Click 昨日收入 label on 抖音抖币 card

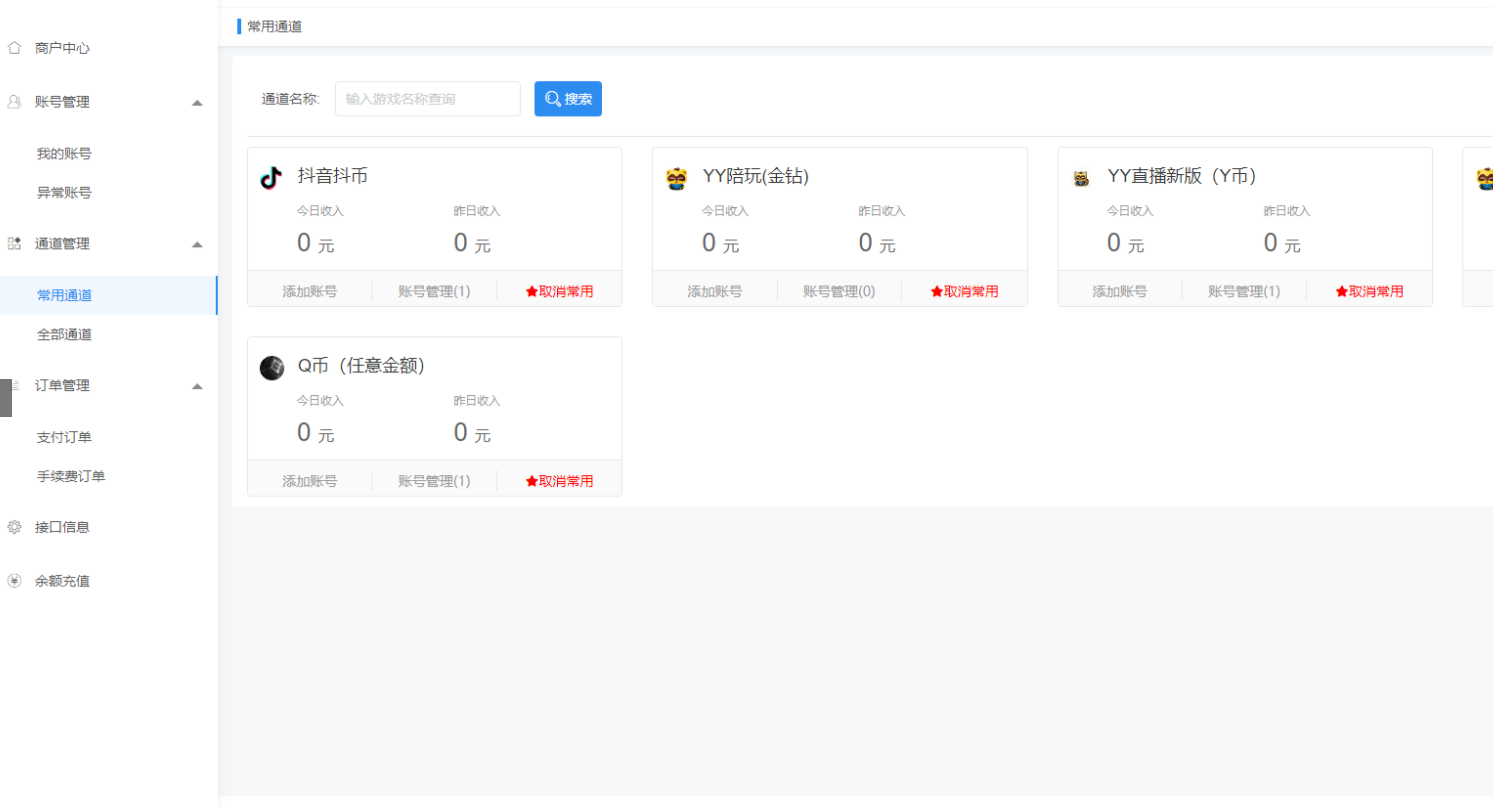[477, 211]
